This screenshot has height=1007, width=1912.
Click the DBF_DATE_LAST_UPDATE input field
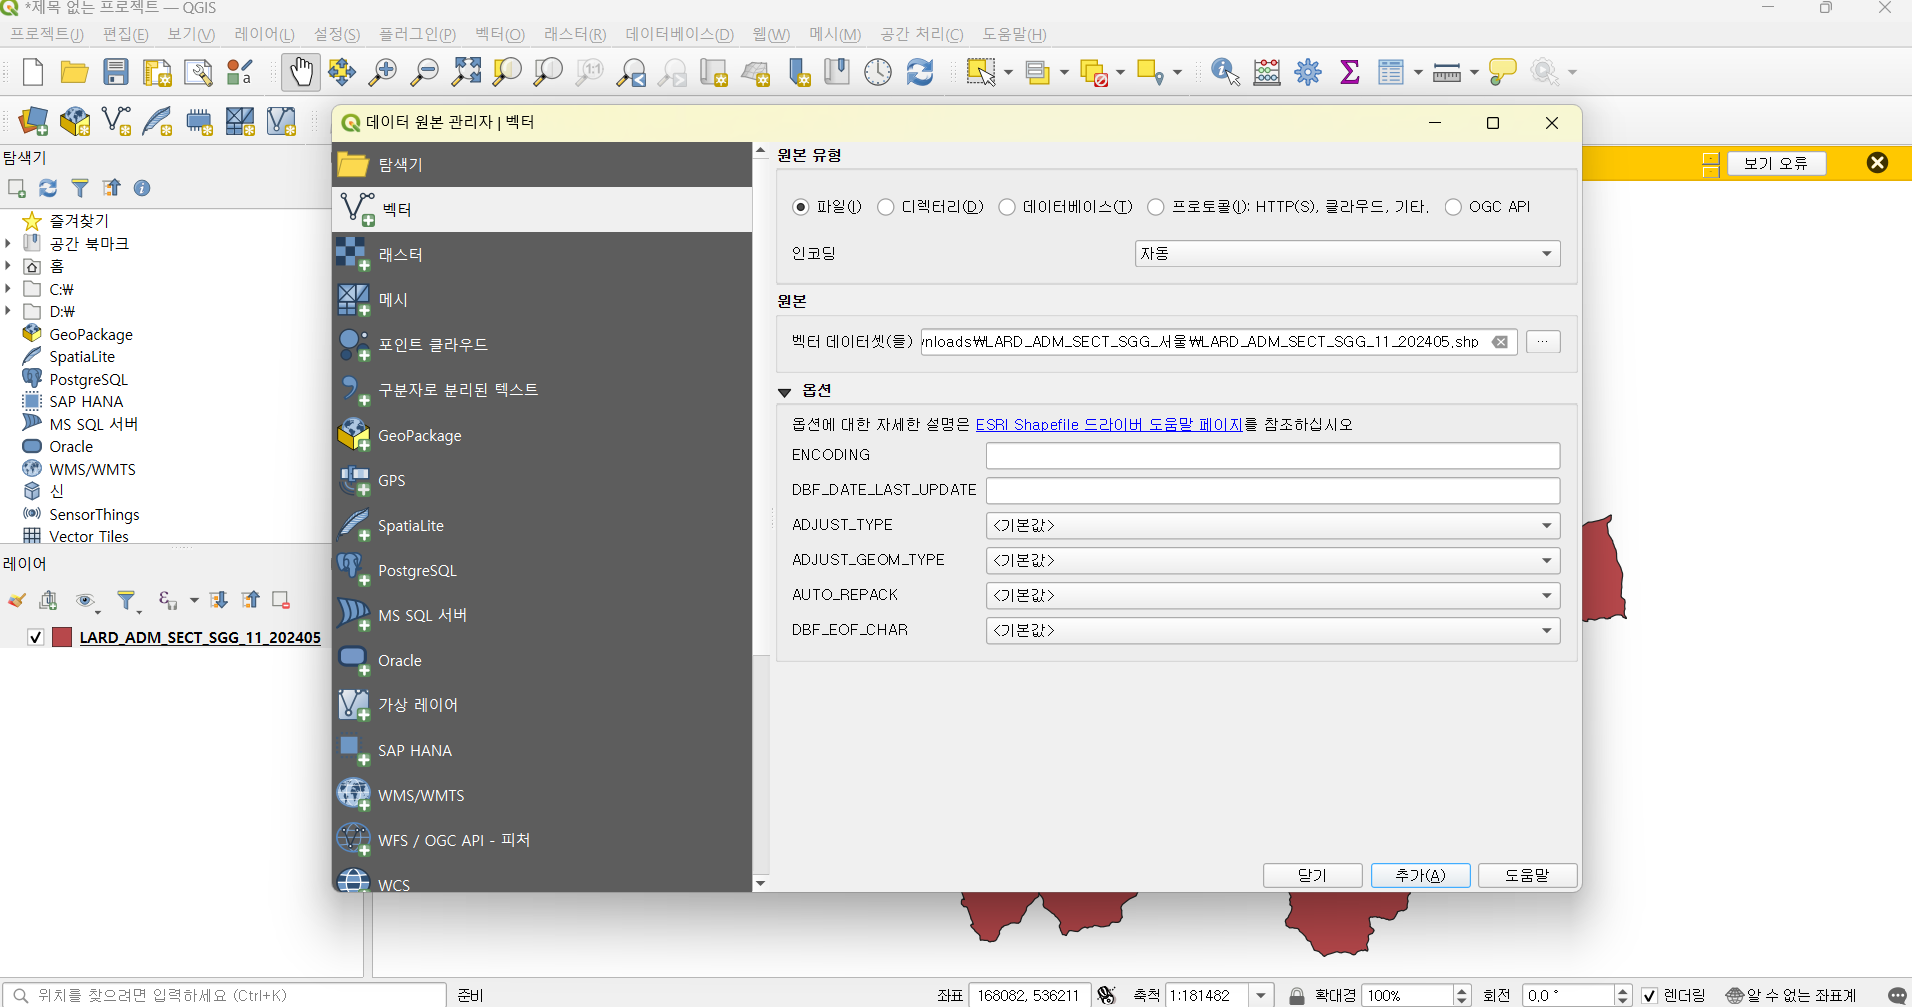click(1272, 491)
